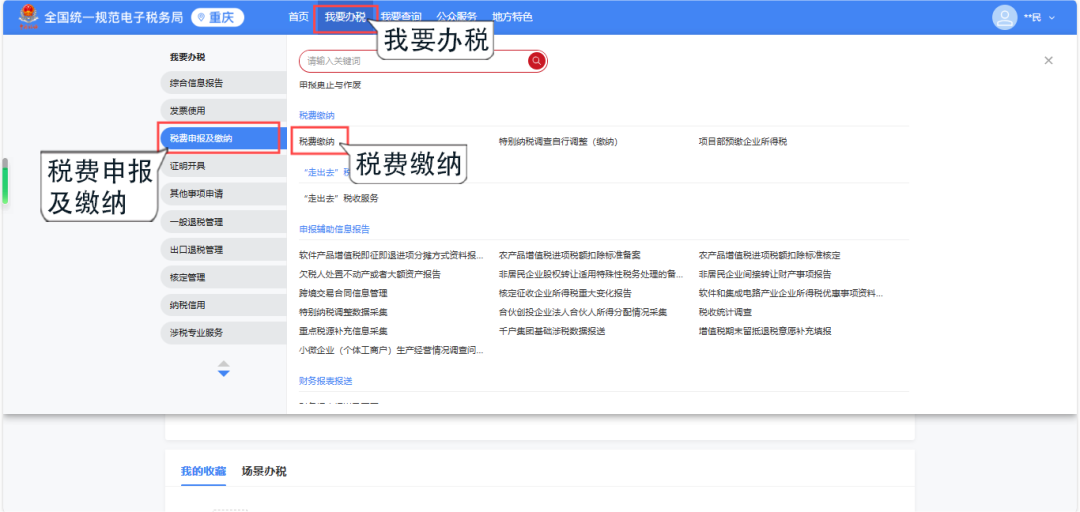Open the 税费缴纳 link

[317, 141]
